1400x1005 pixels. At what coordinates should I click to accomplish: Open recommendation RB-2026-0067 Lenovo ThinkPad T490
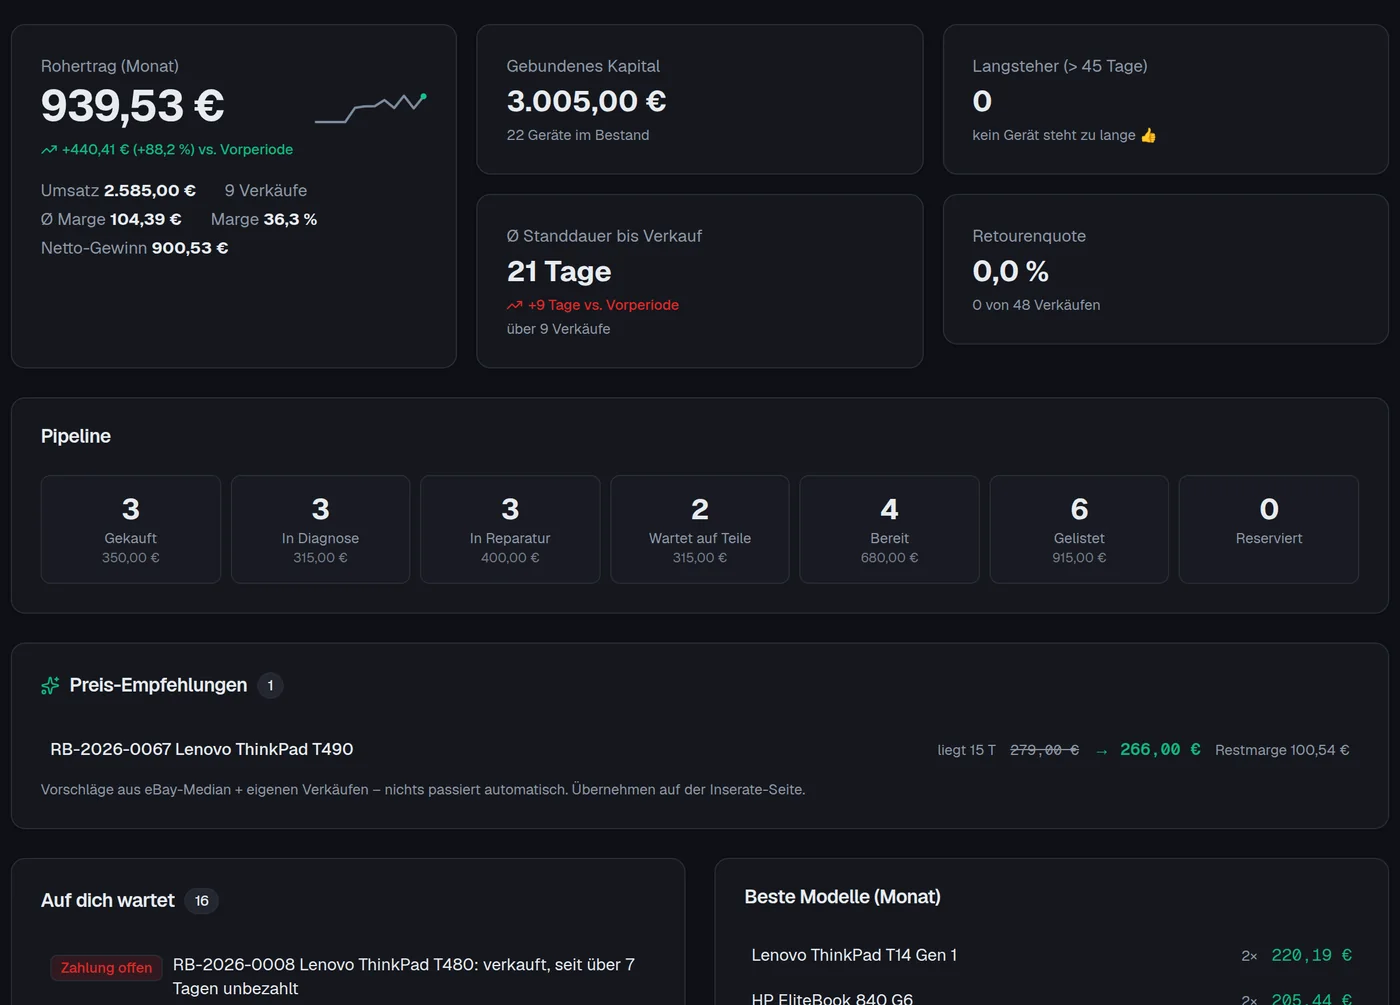click(700, 750)
